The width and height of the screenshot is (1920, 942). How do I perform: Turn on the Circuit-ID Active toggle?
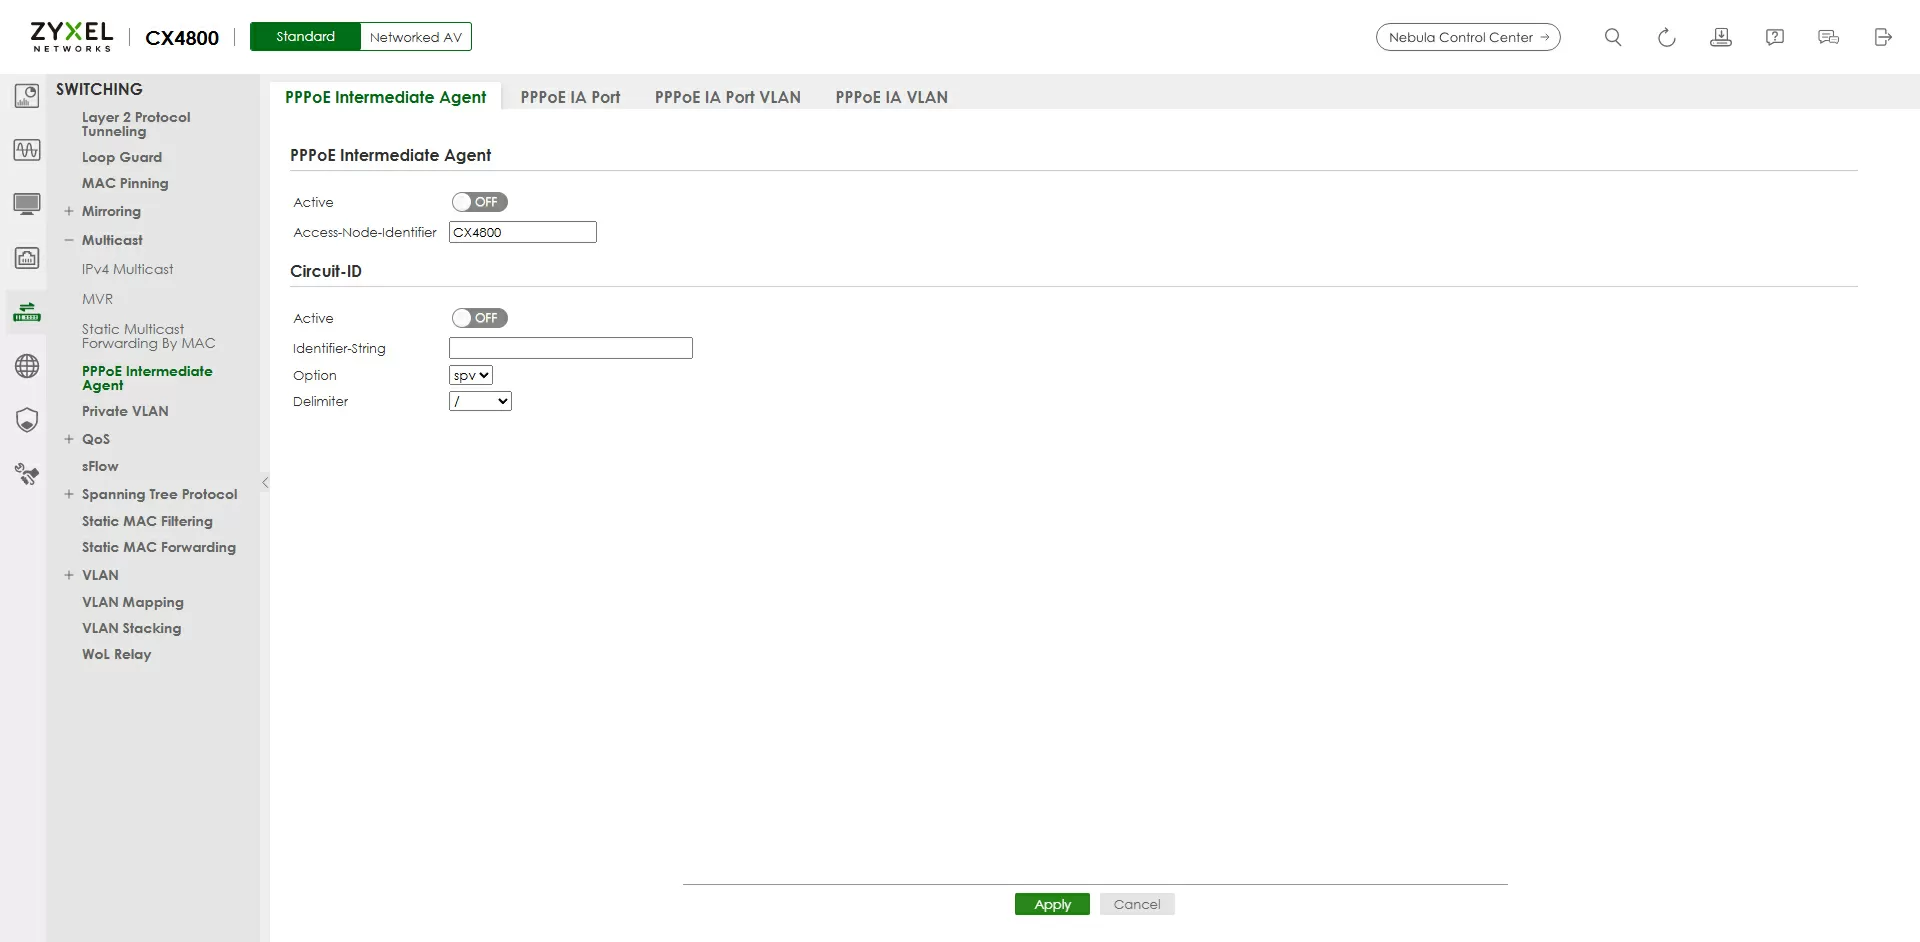pos(479,318)
